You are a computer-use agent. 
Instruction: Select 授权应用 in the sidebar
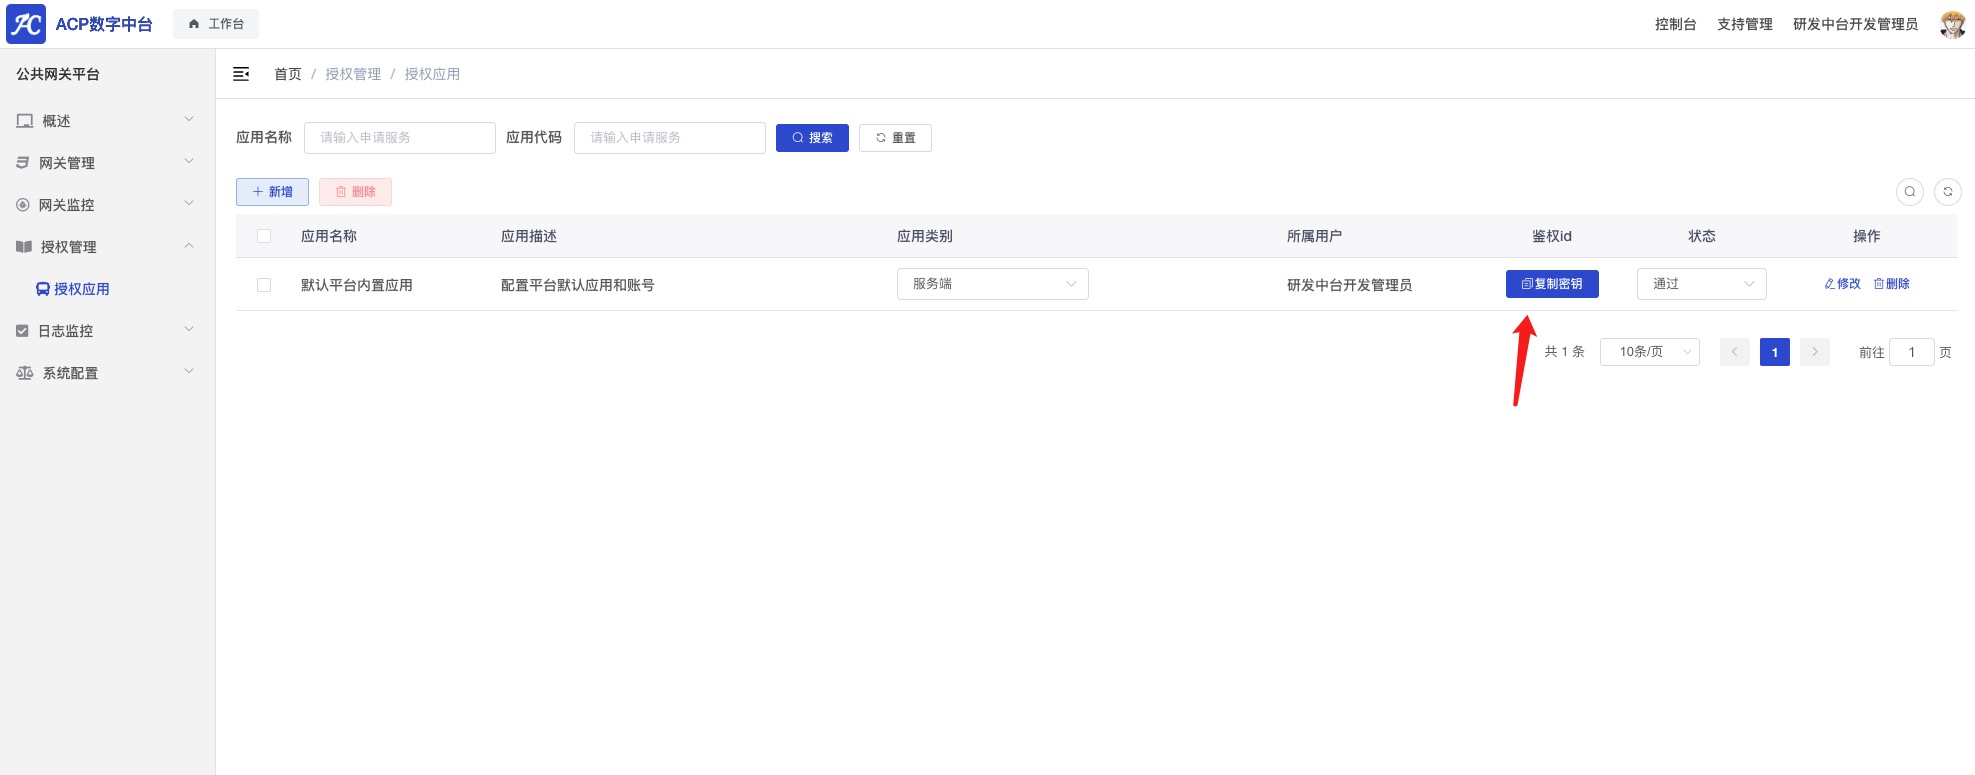(81, 289)
